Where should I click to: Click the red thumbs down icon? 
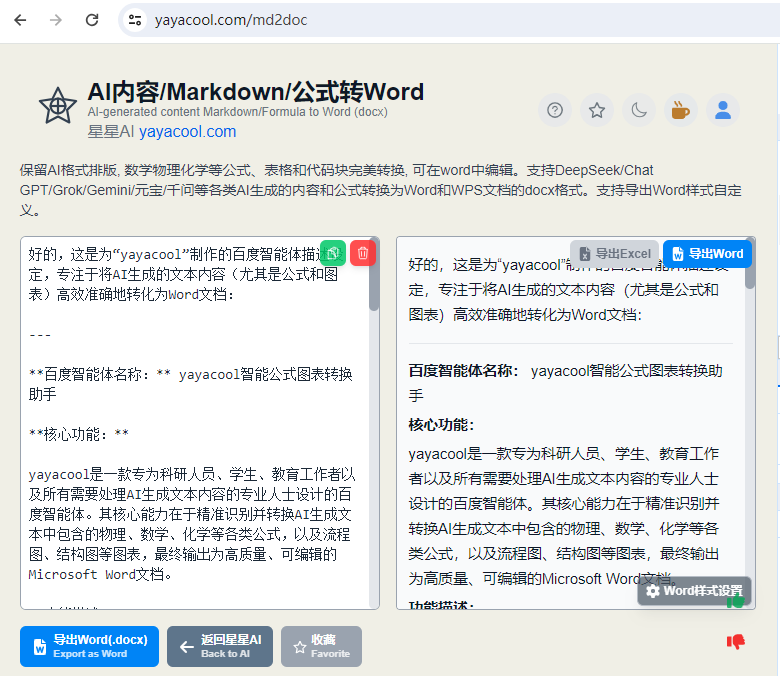[736, 642]
